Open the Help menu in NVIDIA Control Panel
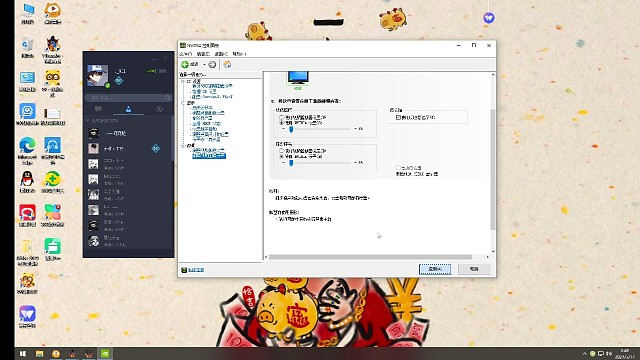This screenshot has height=360, width=640. 239,54
